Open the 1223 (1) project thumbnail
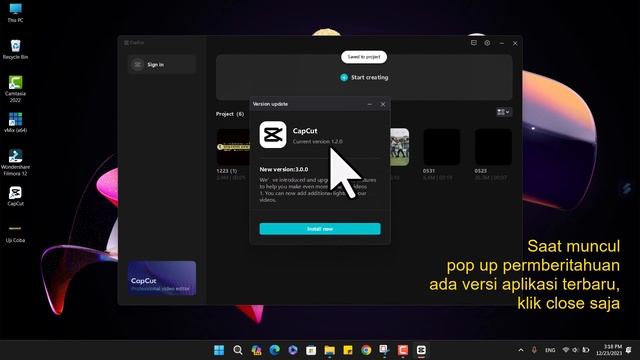 click(233, 147)
